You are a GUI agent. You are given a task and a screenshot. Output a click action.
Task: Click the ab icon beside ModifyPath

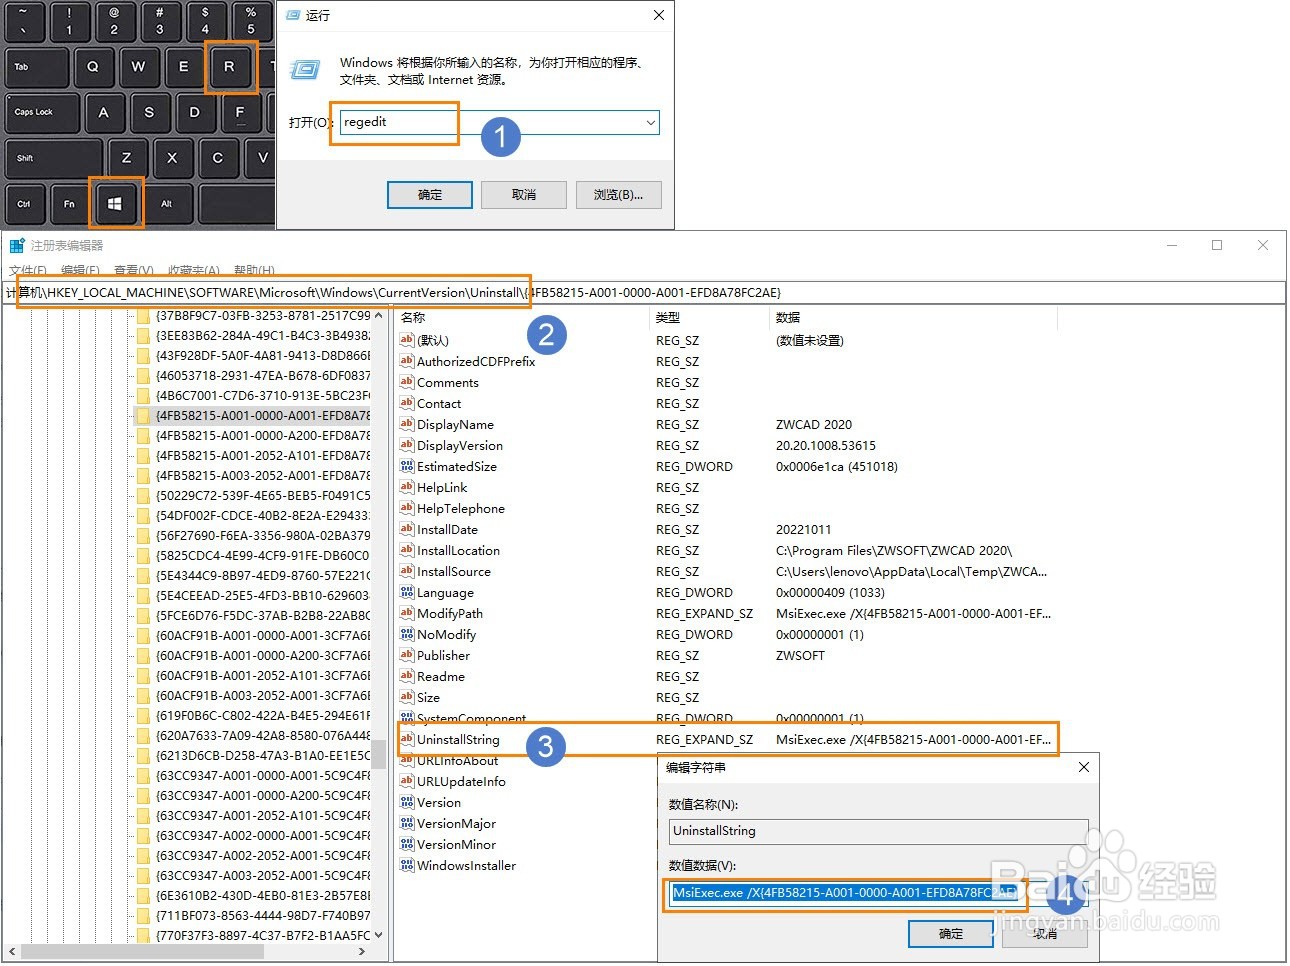point(406,613)
